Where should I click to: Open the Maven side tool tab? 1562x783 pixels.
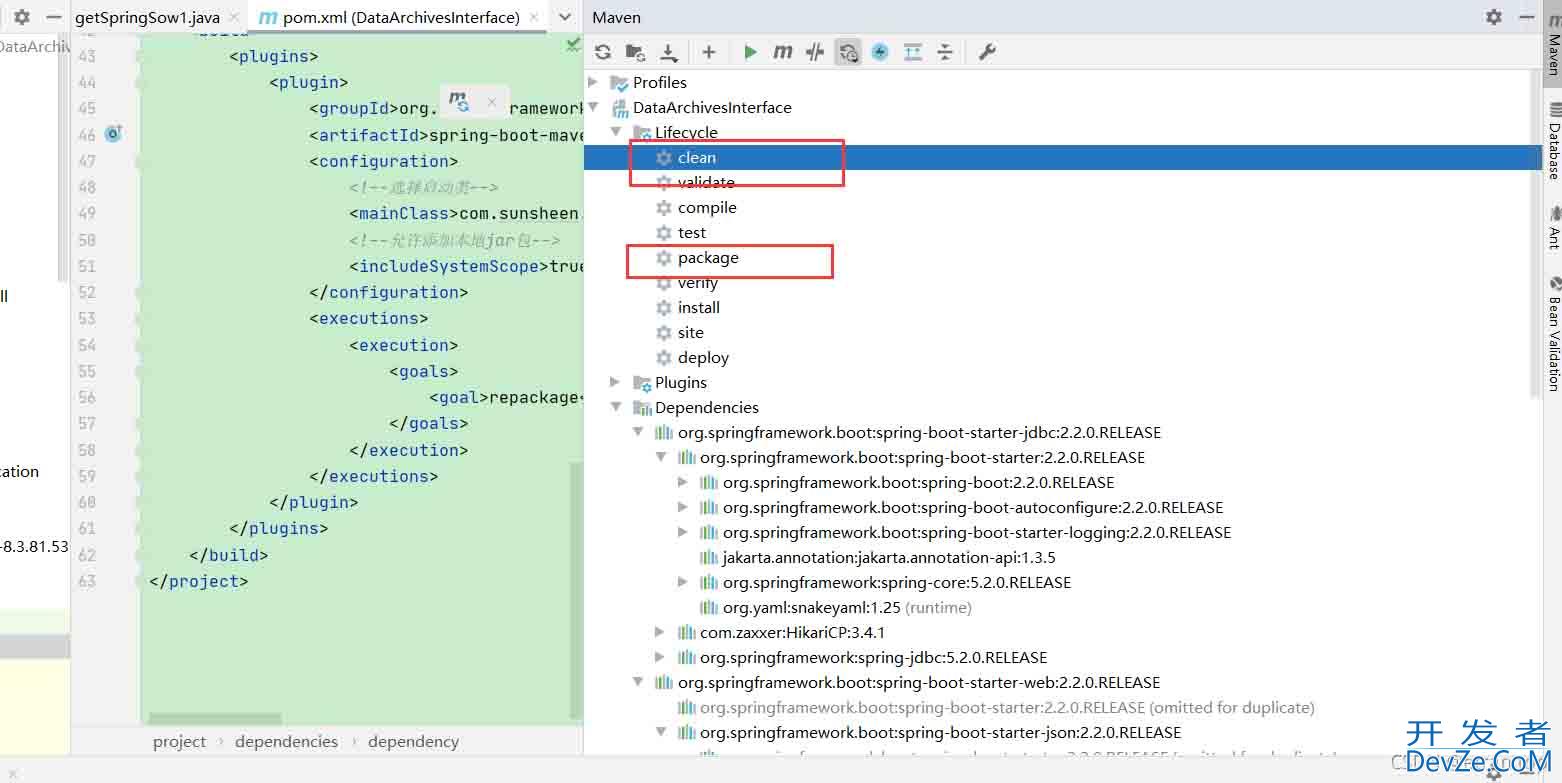tap(1553, 44)
